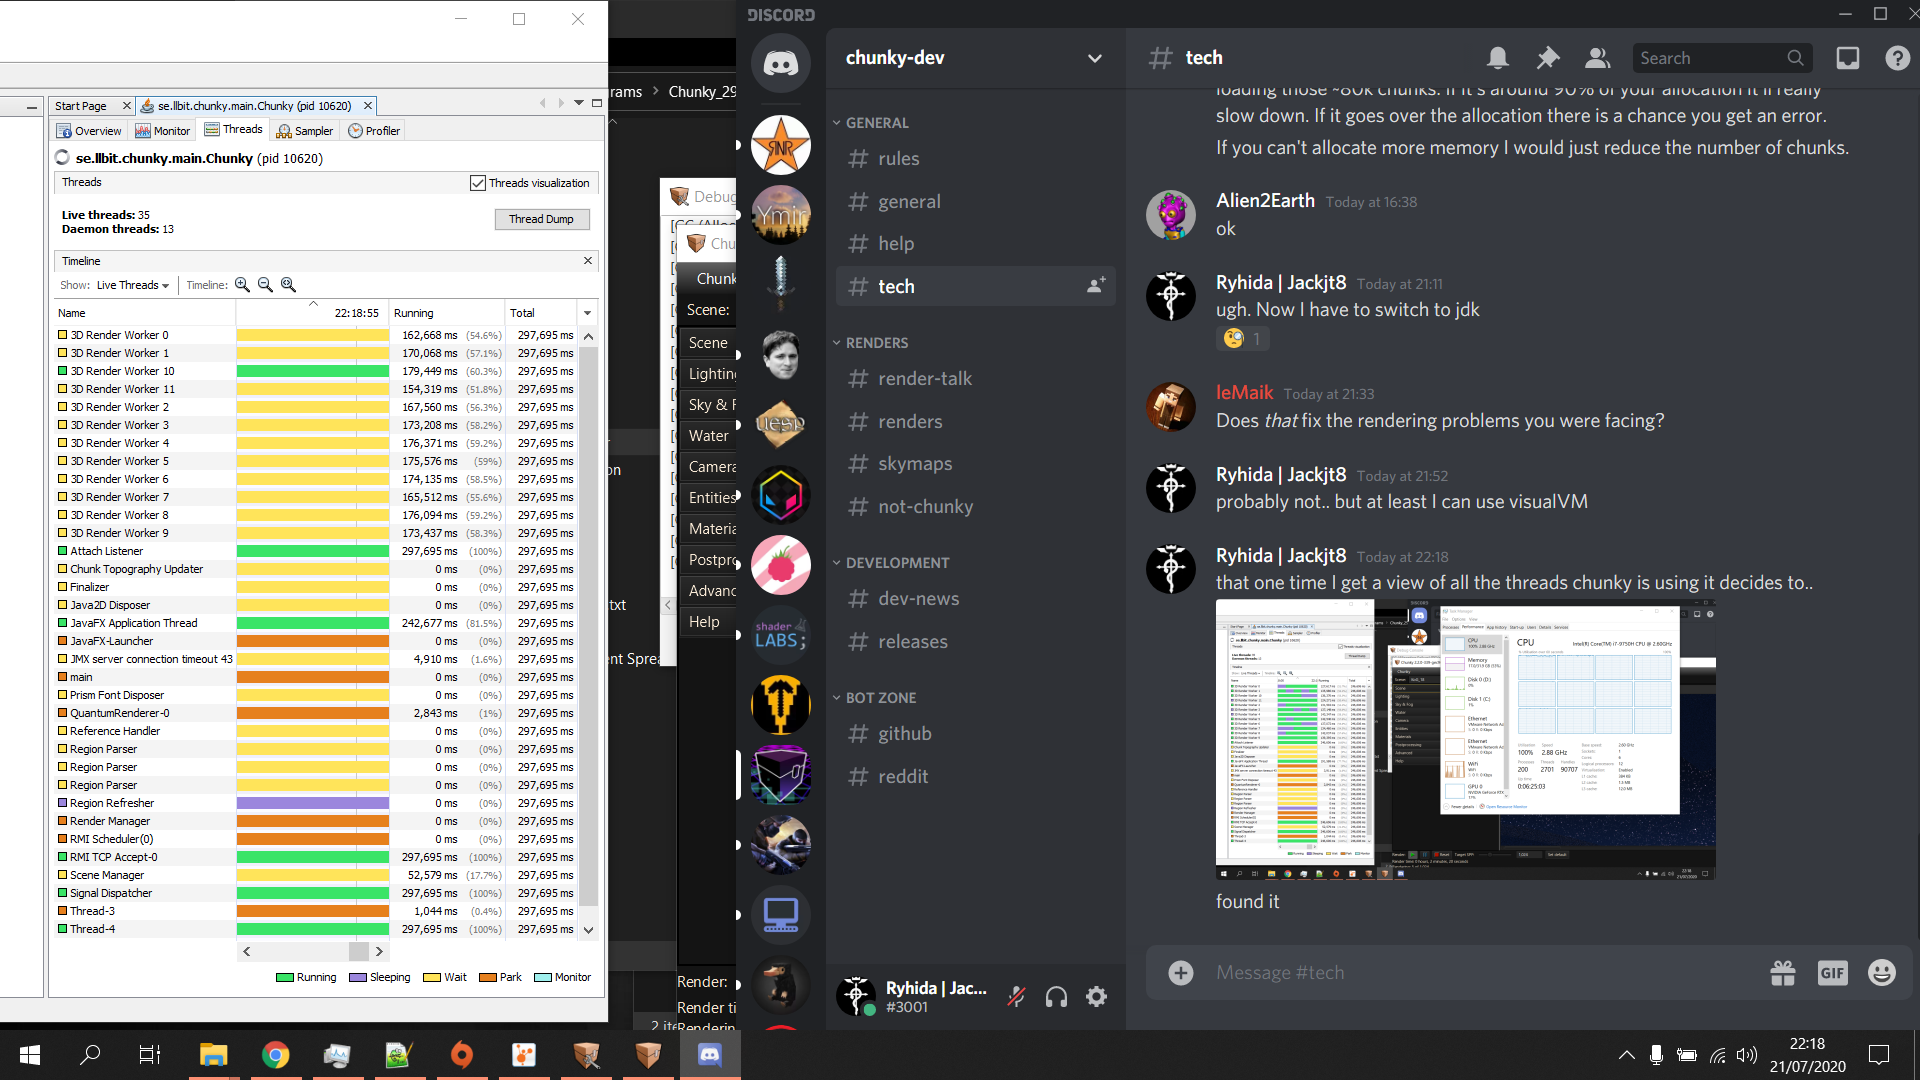This screenshot has height=1080, width=1920.
Task: Open Google Chrome from the taskbar
Action: pyautogui.click(x=275, y=1054)
